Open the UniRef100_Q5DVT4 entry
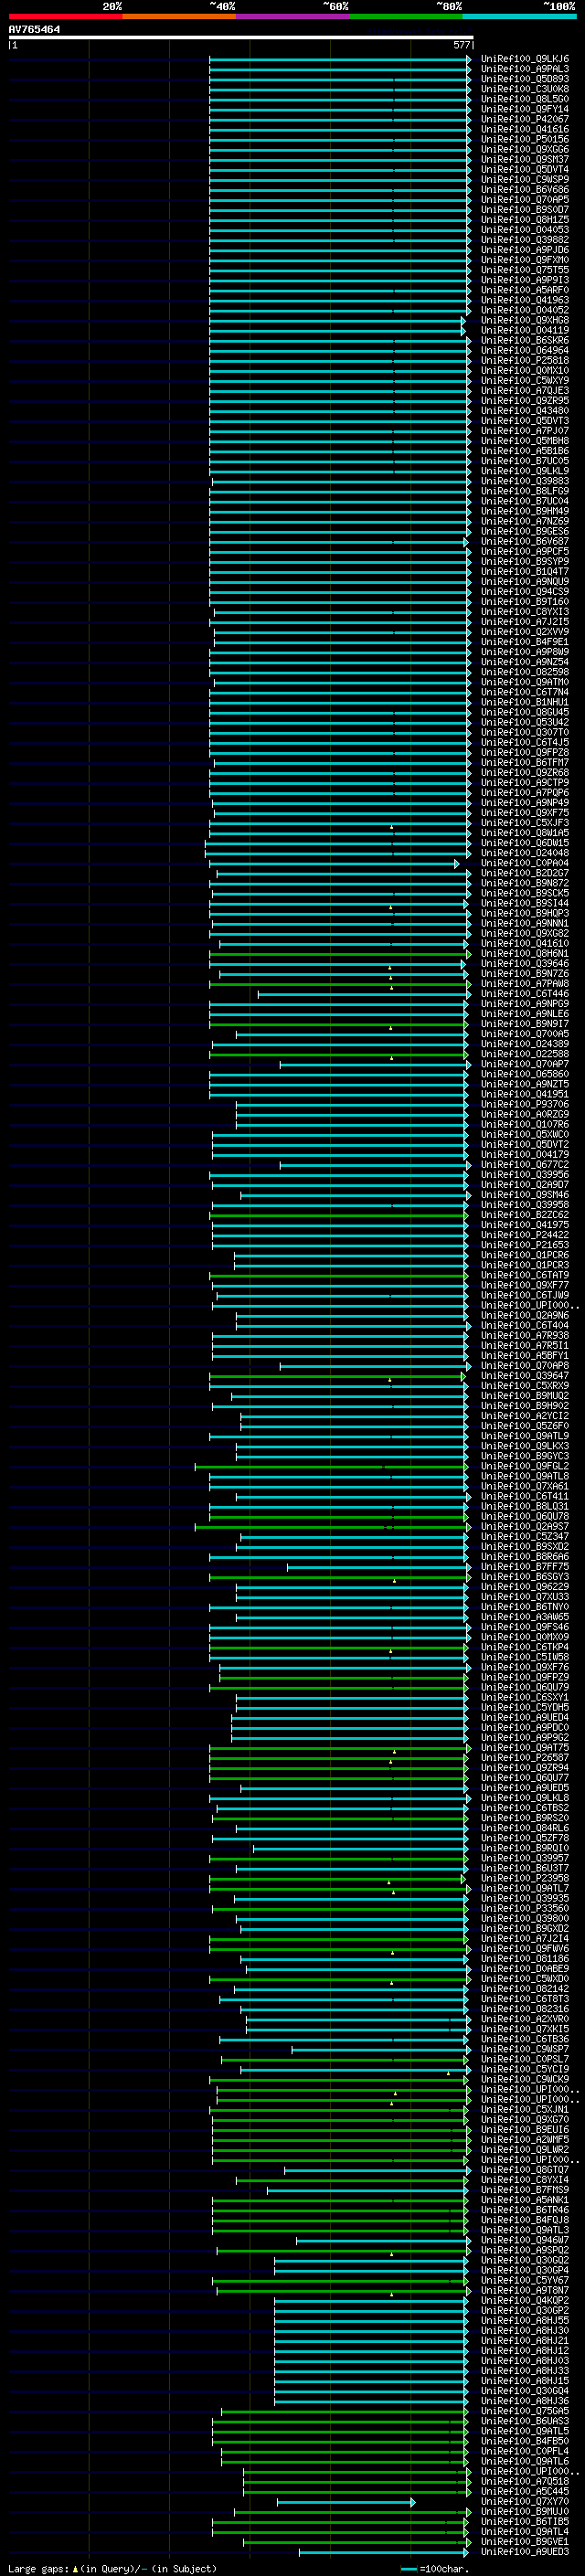The width and height of the screenshot is (585, 2576). 525,169
